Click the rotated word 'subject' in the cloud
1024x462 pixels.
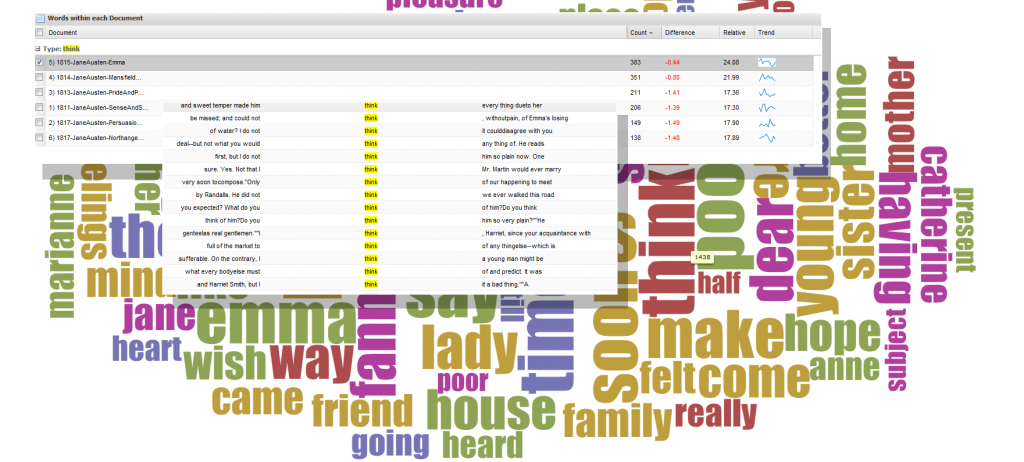point(898,350)
